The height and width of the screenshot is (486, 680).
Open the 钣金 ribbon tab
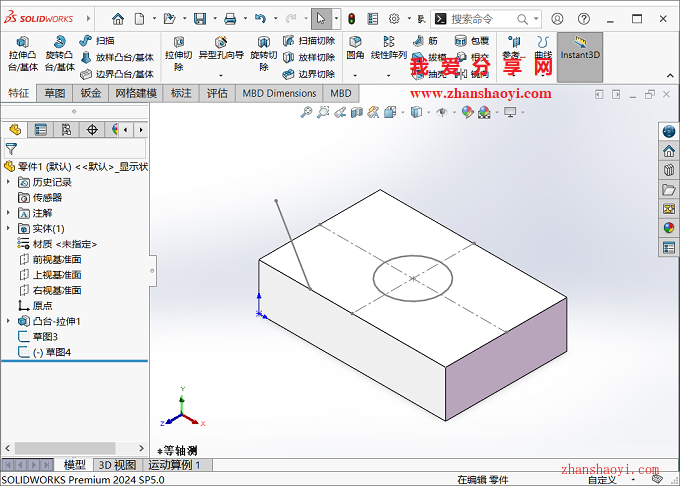[x=90, y=93]
